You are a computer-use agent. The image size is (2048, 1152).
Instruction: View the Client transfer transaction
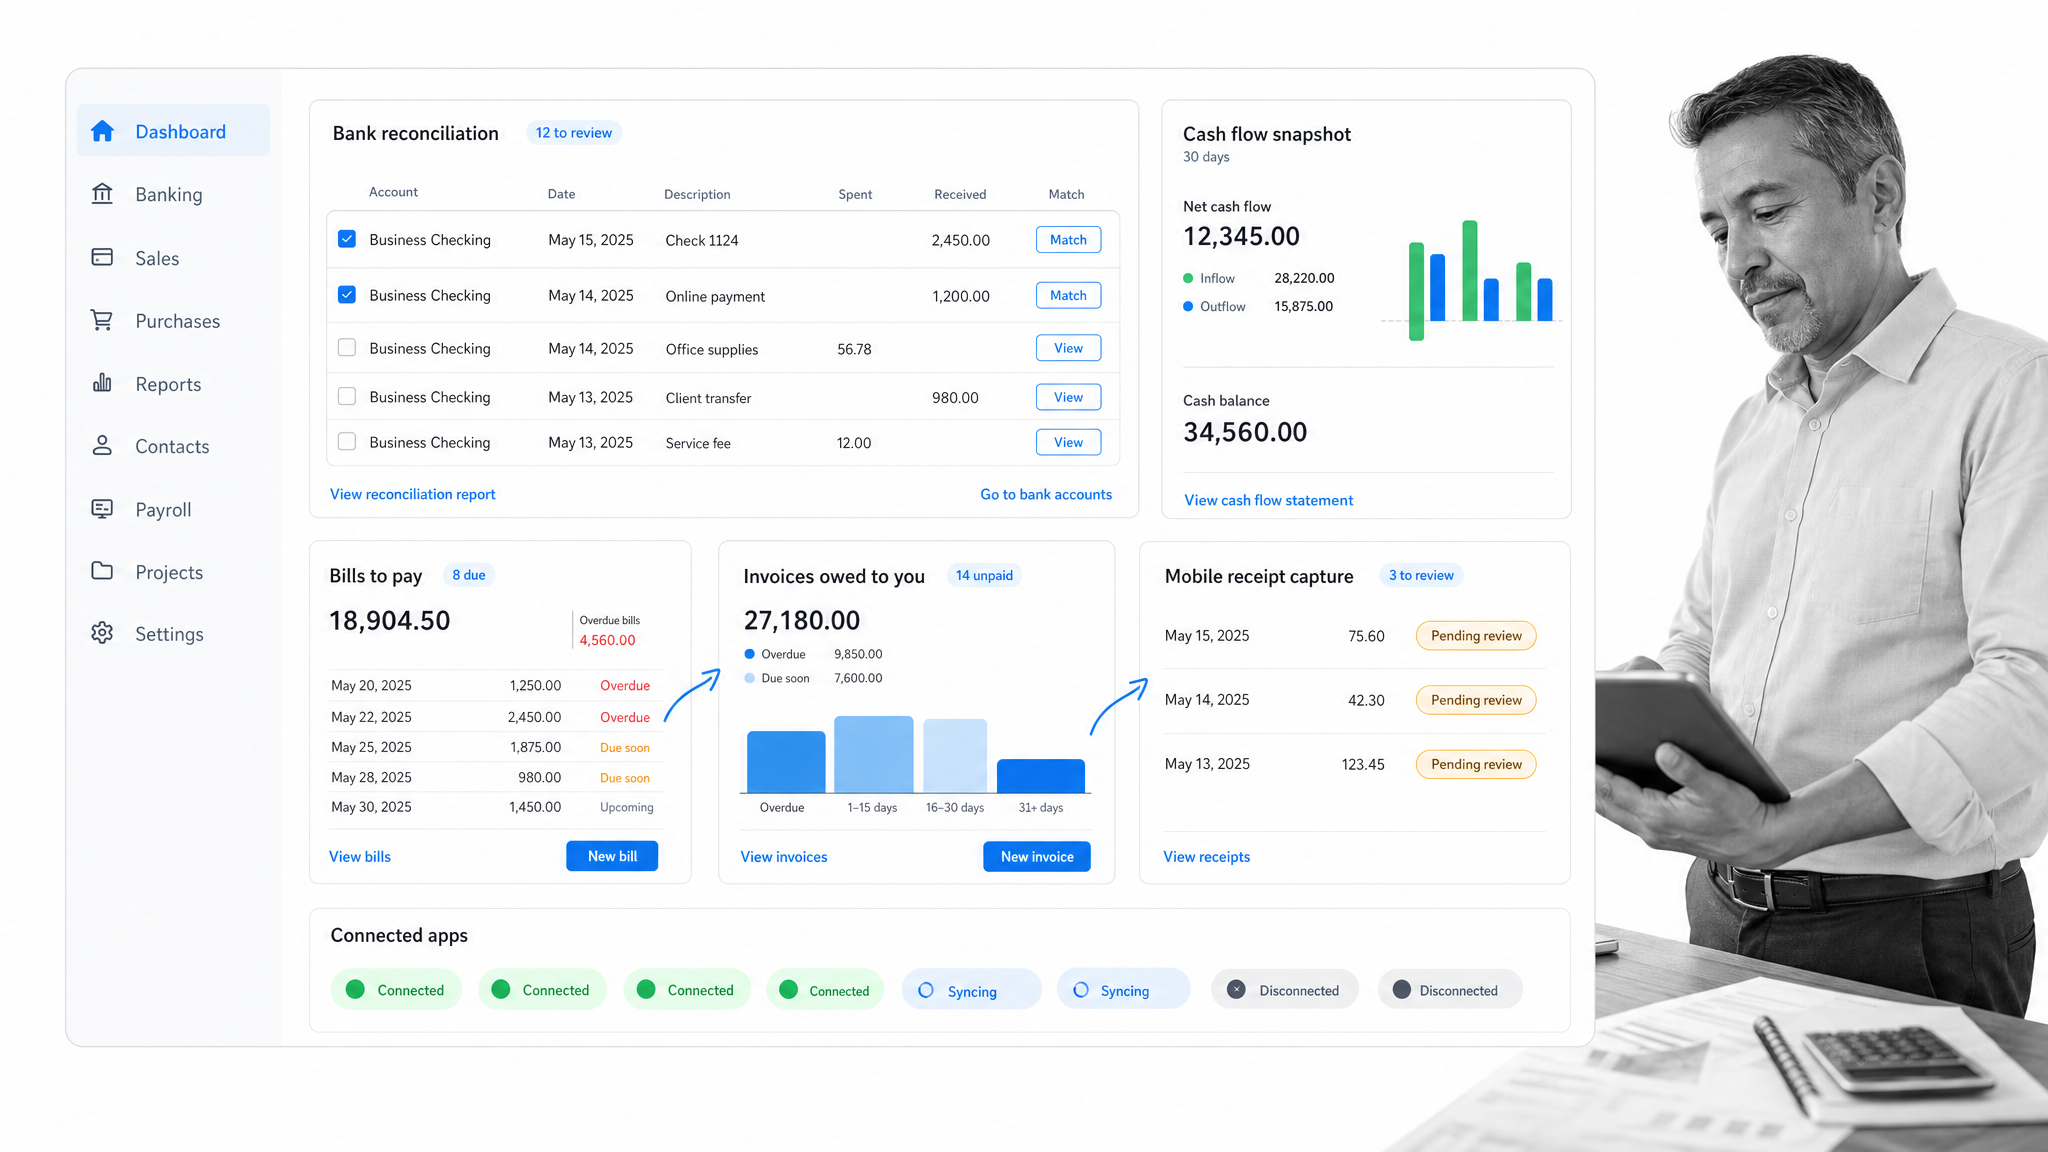coord(1068,397)
